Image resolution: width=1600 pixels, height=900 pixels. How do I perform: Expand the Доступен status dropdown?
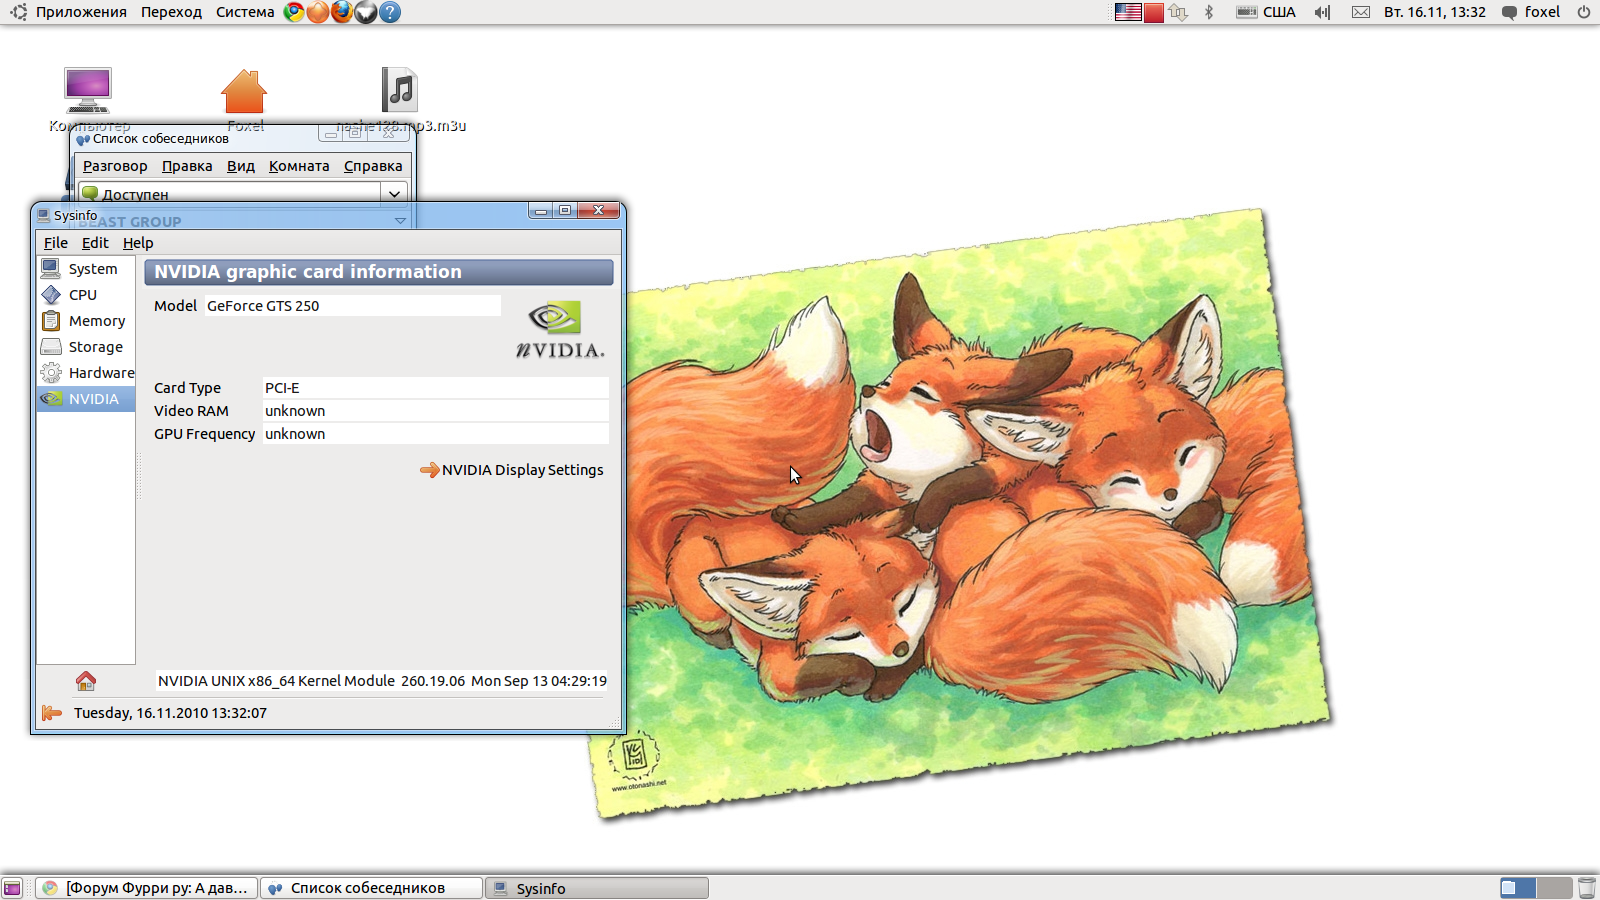(394, 194)
